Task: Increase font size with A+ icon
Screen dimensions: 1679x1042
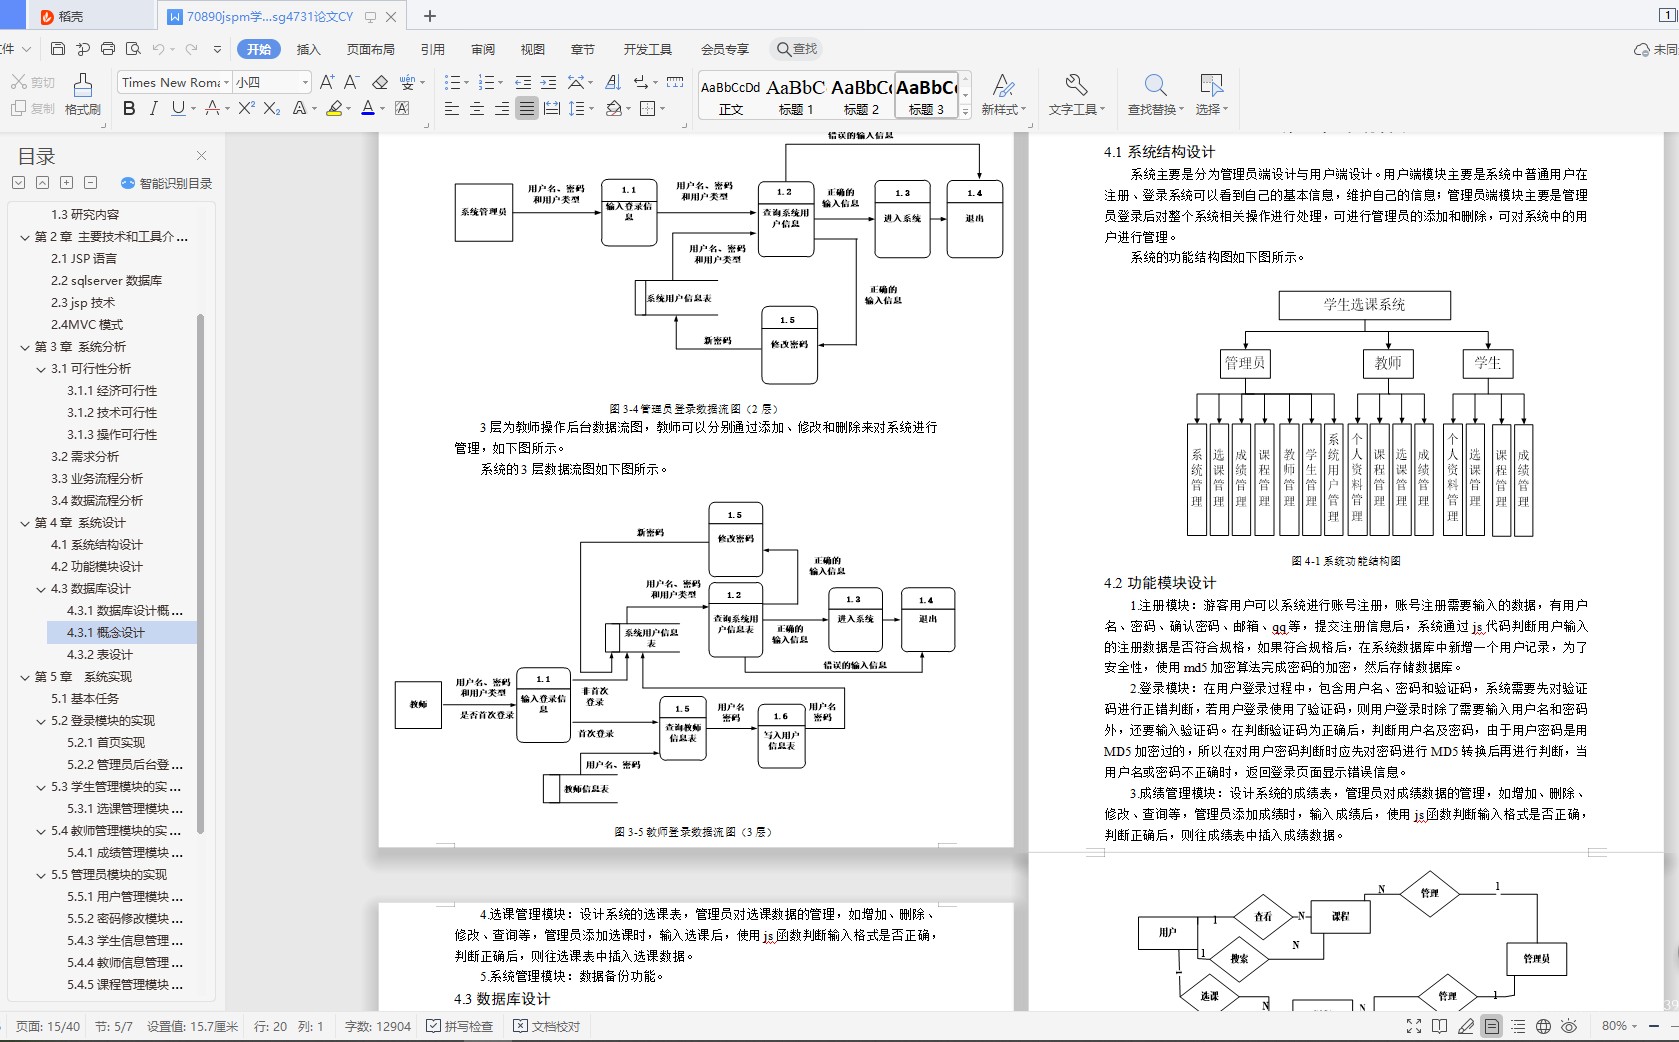Action: pos(327,82)
